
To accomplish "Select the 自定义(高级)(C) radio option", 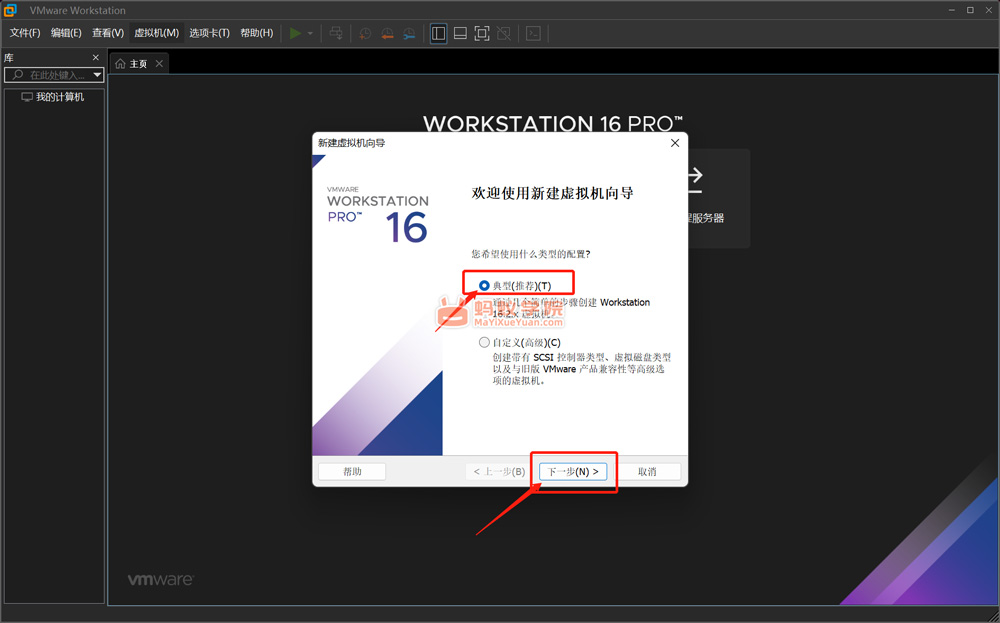I will coord(484,342).
